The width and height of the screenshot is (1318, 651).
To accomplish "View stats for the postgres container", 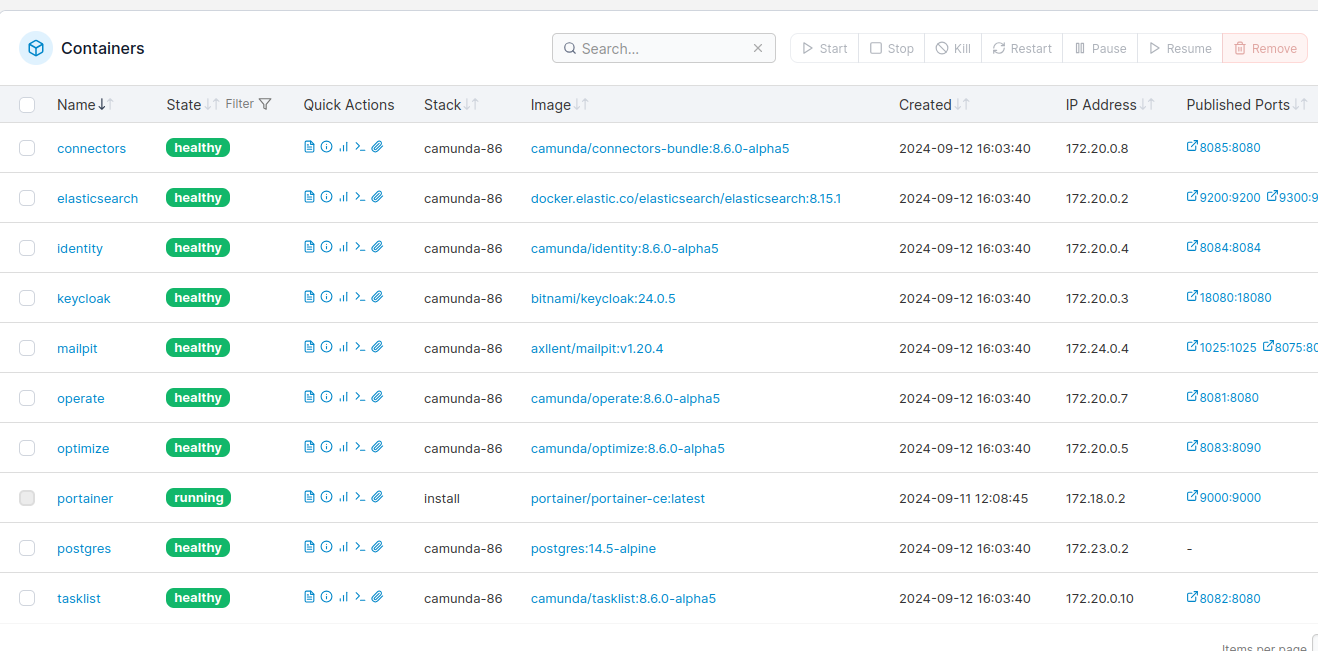I will pos(343,547).
